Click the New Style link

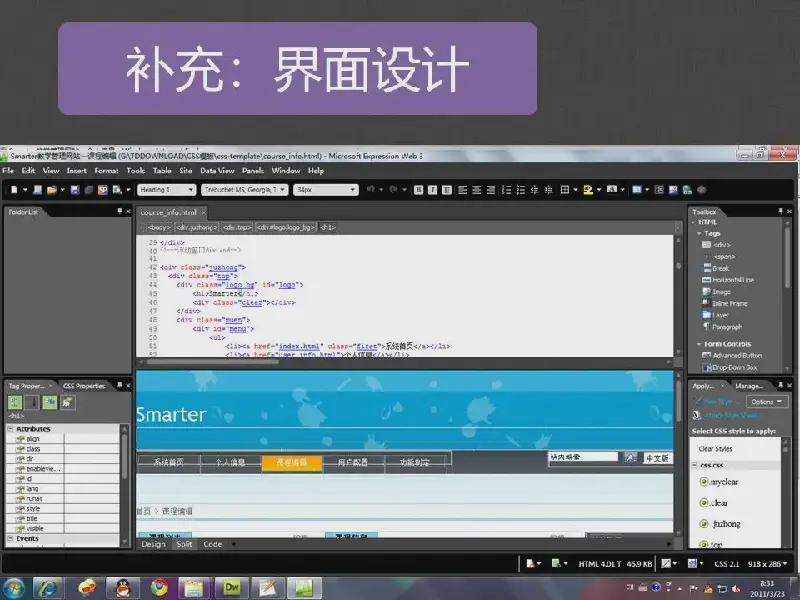point(718,402)
